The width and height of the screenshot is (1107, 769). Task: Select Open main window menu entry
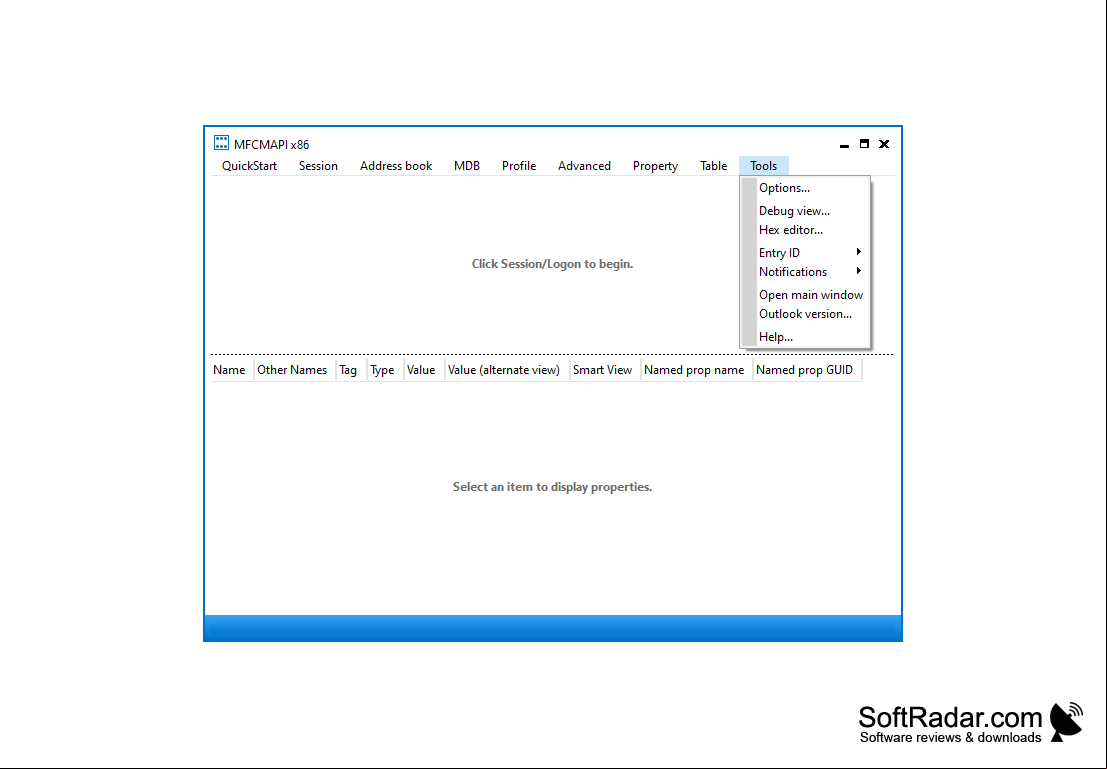point(806,294)
